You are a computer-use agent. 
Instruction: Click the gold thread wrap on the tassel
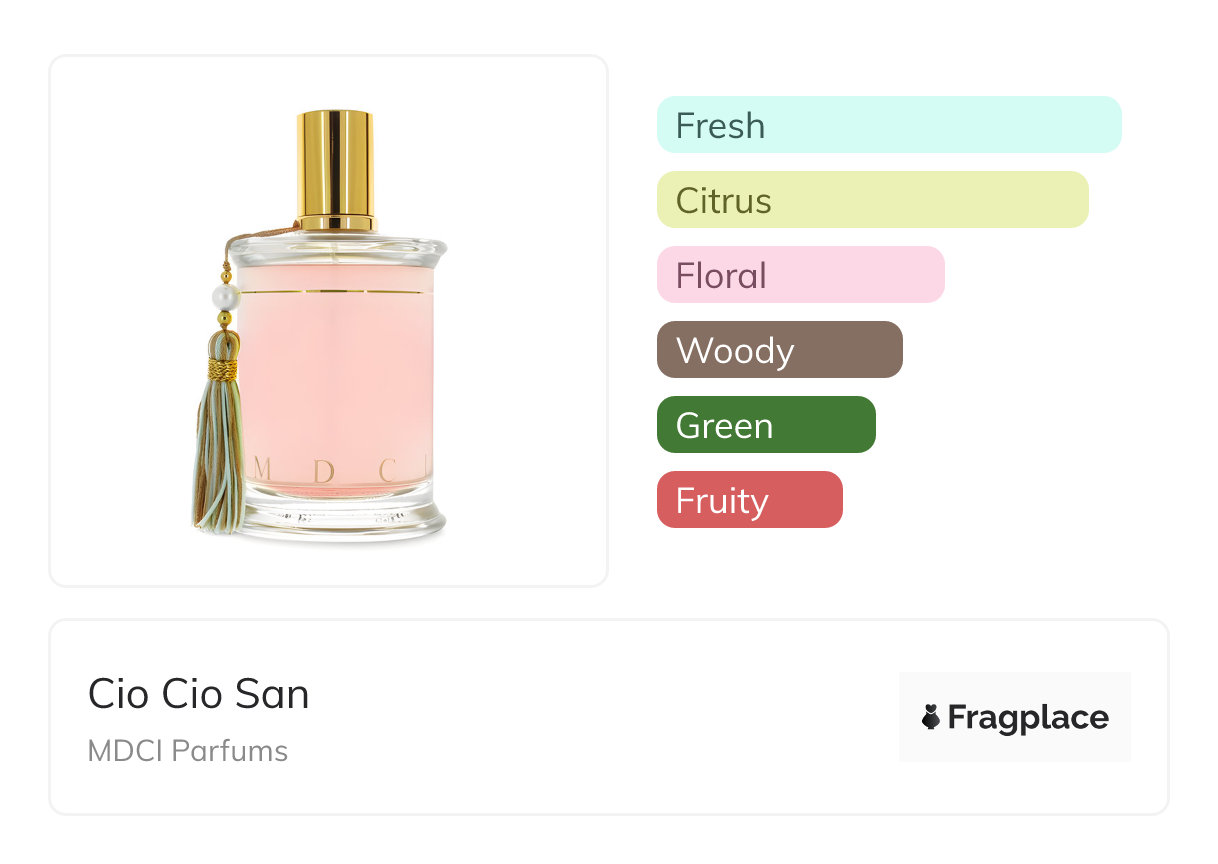click(x=222, y=369)
